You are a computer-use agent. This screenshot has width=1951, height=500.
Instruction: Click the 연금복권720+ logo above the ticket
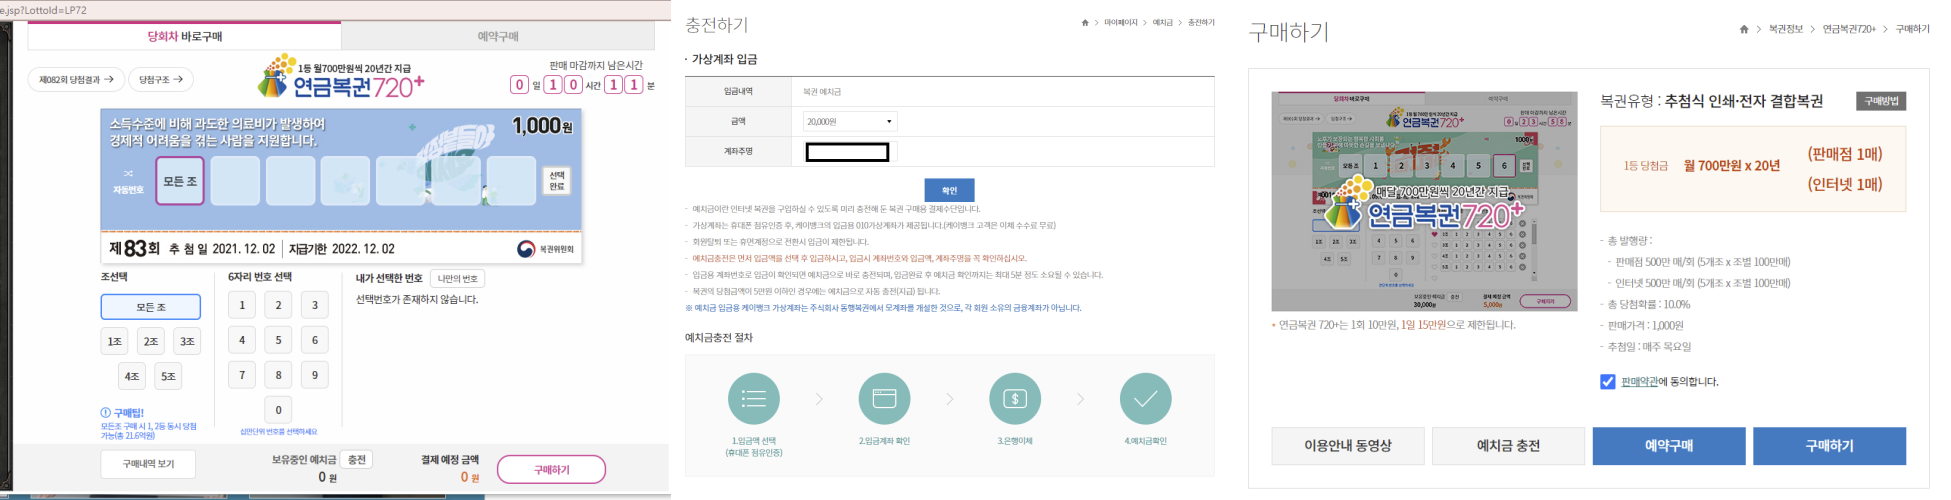pos(341,77)
